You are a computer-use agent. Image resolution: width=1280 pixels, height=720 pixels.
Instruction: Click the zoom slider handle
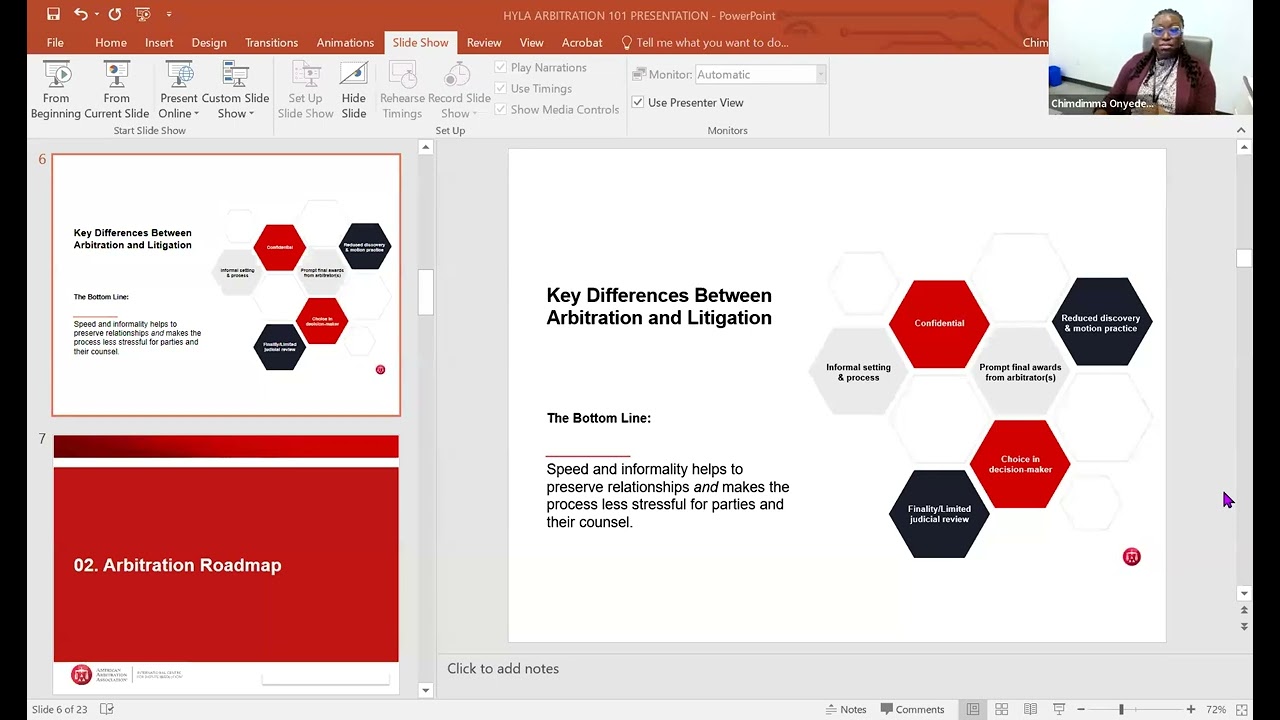click(1121, 709)
